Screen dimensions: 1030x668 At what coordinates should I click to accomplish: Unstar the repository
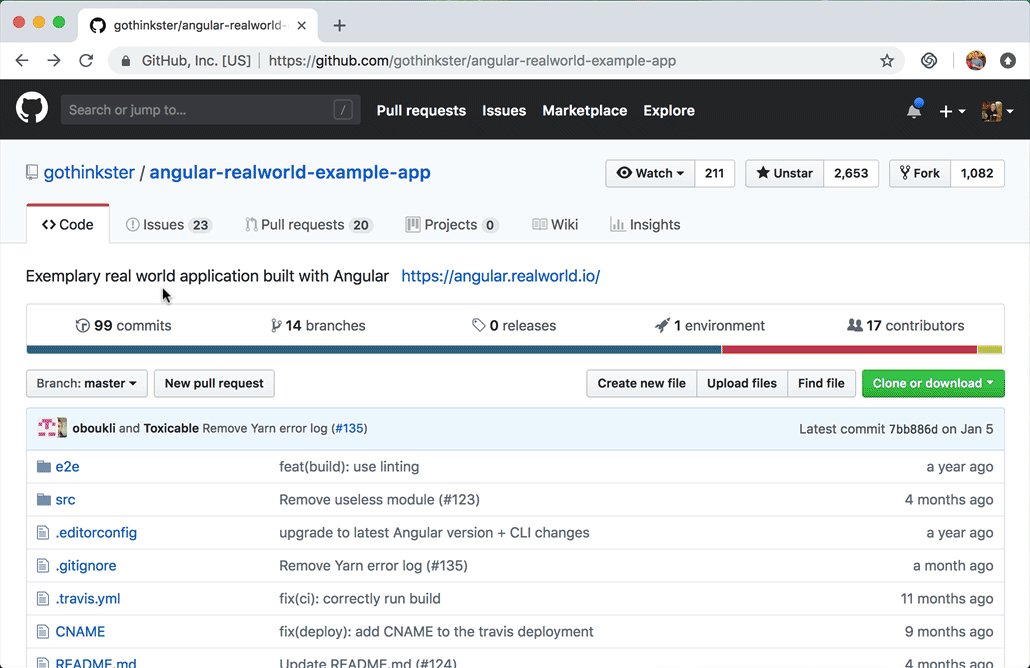[783, 173]
